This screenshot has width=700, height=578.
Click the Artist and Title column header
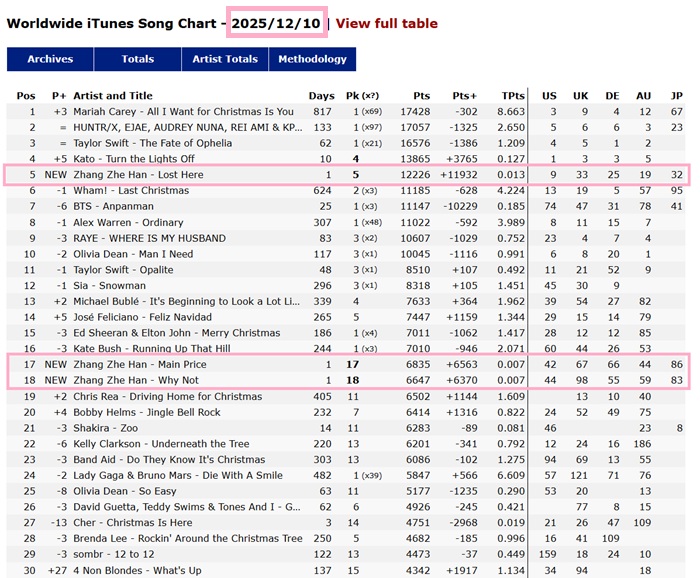point(113,95)
